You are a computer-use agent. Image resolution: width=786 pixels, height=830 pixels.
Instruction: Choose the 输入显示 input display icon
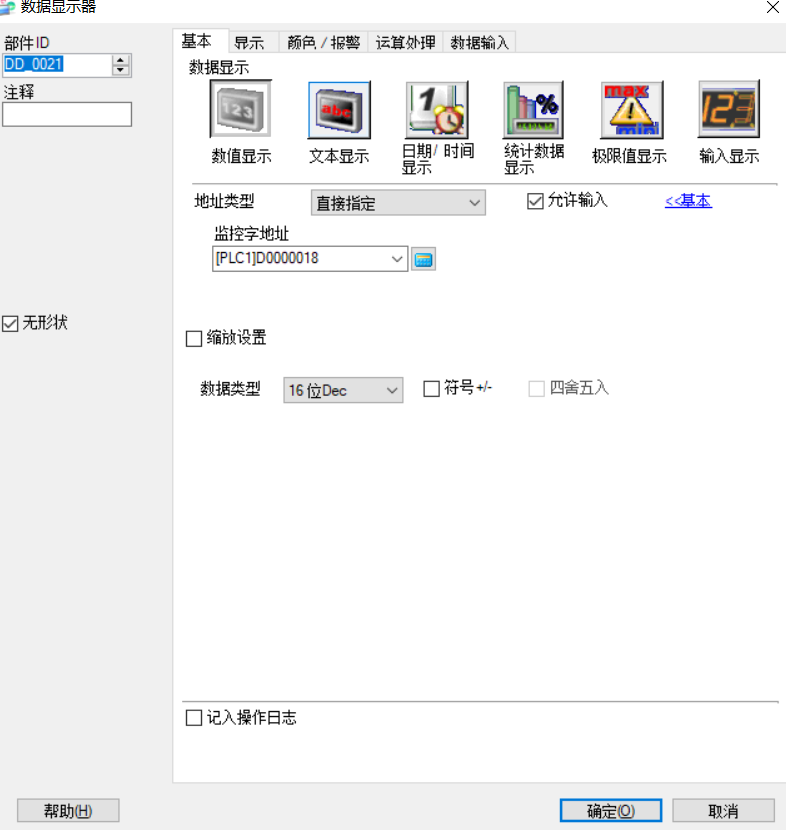coord(729,110)
